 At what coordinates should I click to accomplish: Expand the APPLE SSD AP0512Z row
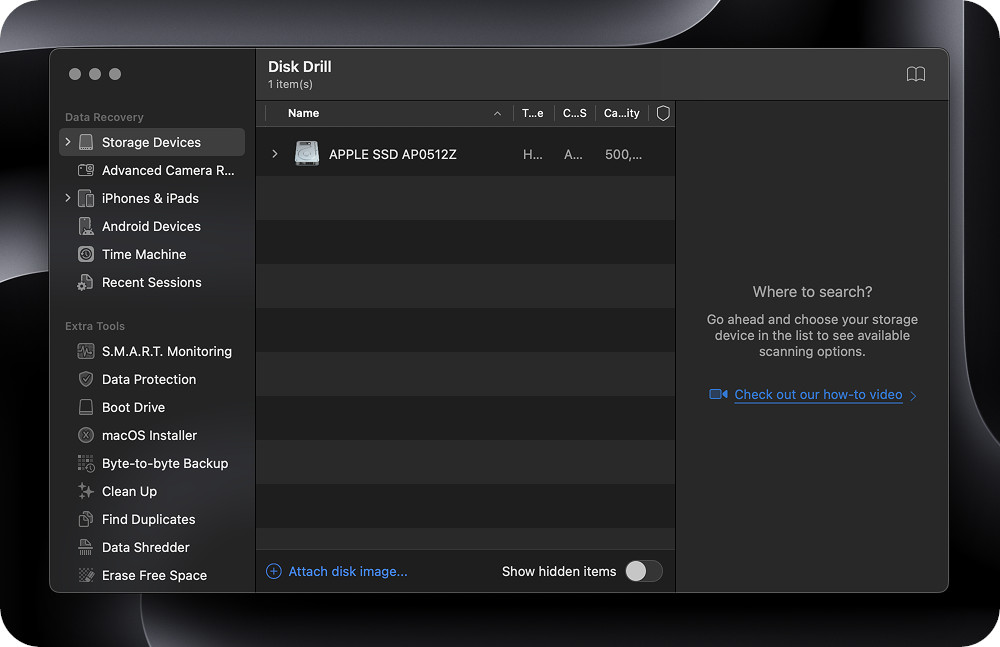pyautogui.click(x=275, y=154)
